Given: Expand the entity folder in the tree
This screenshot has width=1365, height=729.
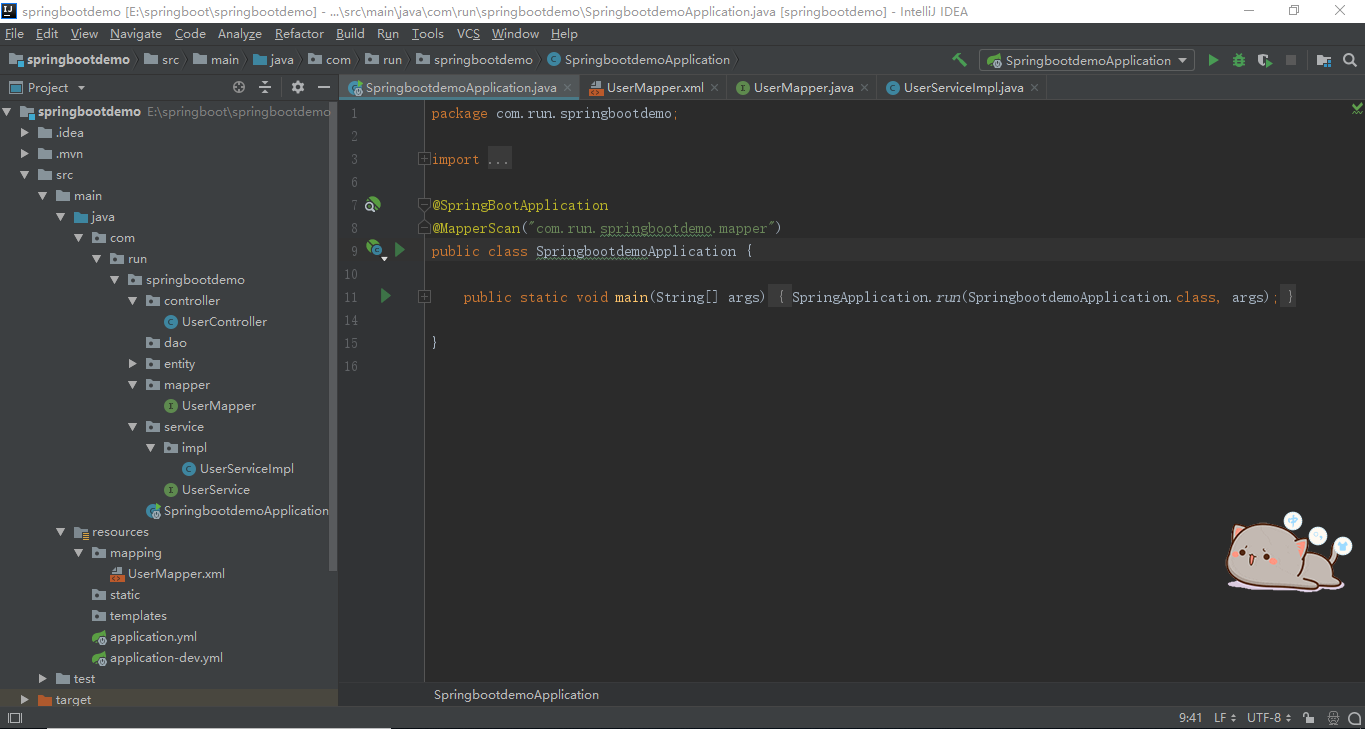Looking at the screenshot, I should click(133, 364).
